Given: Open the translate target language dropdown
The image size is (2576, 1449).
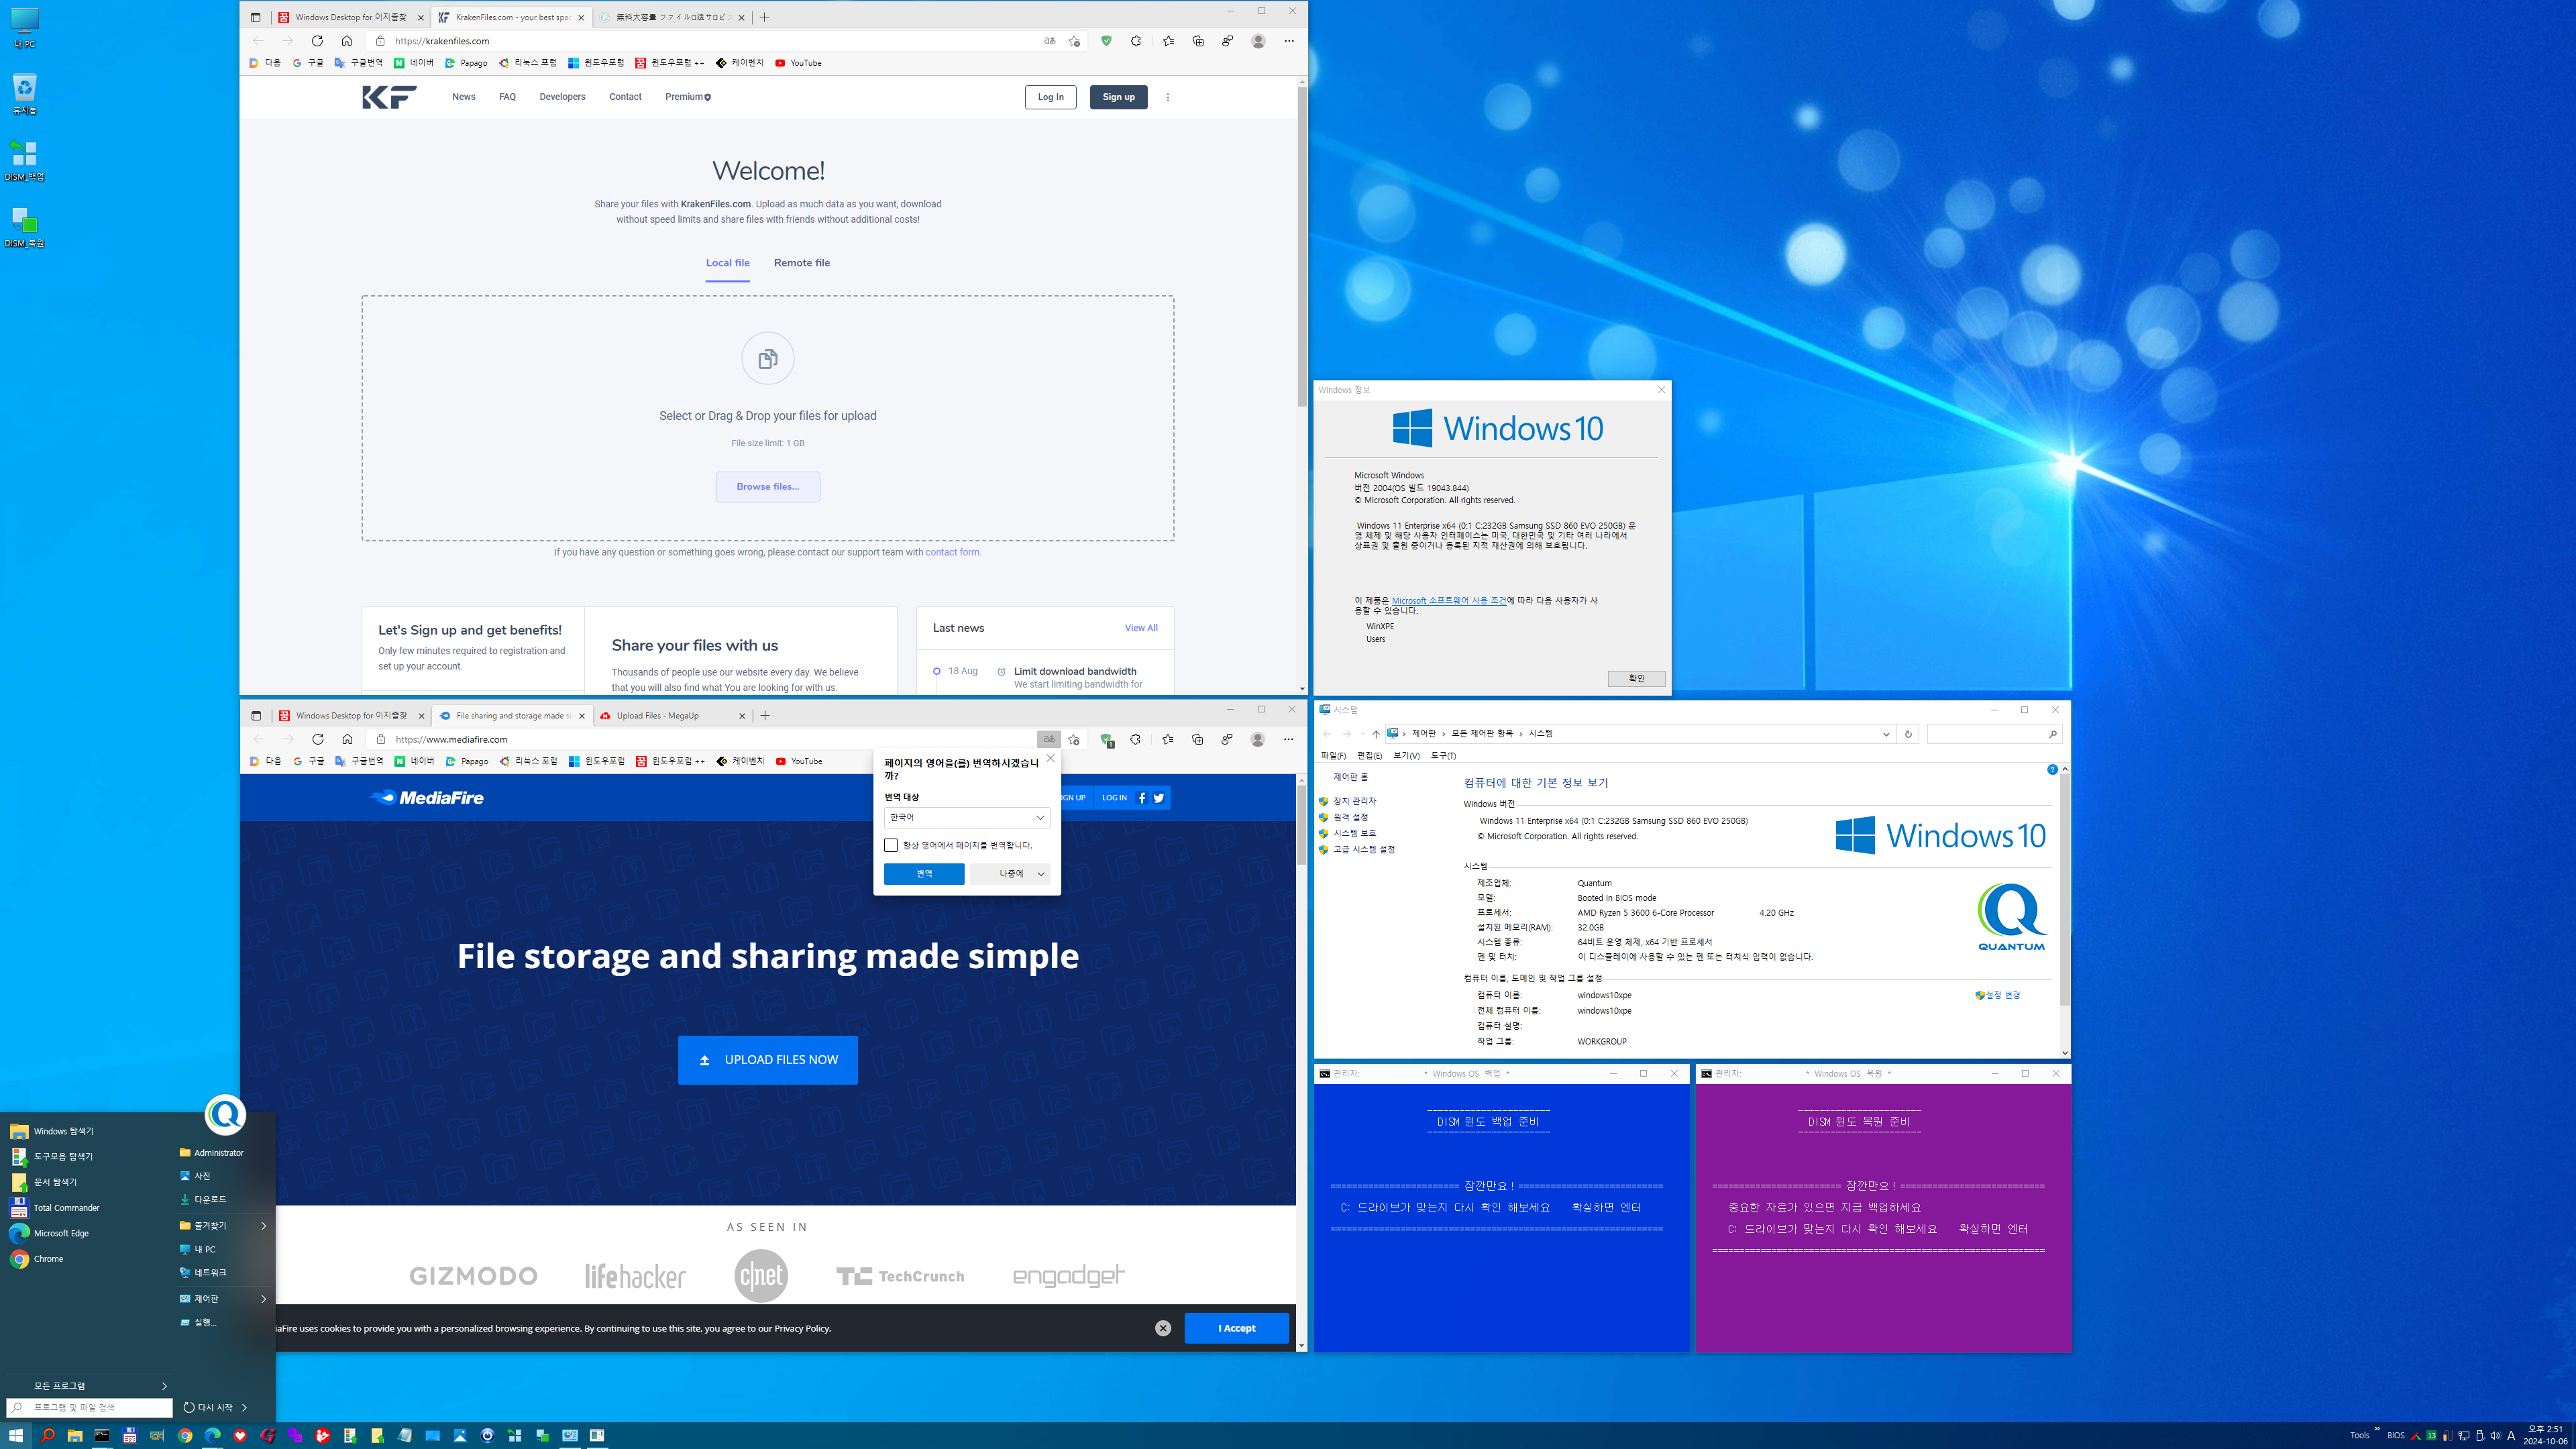Looking at the screenshot, I should pos(967,817).
